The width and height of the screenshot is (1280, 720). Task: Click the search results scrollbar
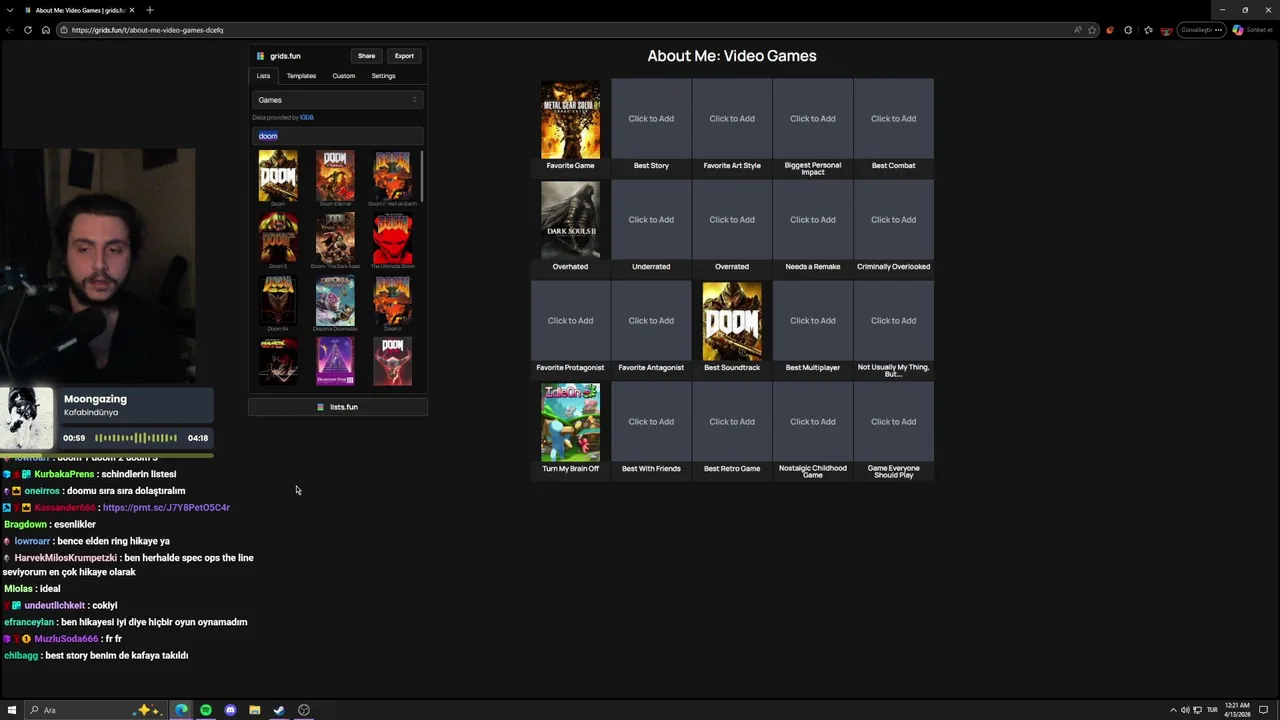(422, 177)
